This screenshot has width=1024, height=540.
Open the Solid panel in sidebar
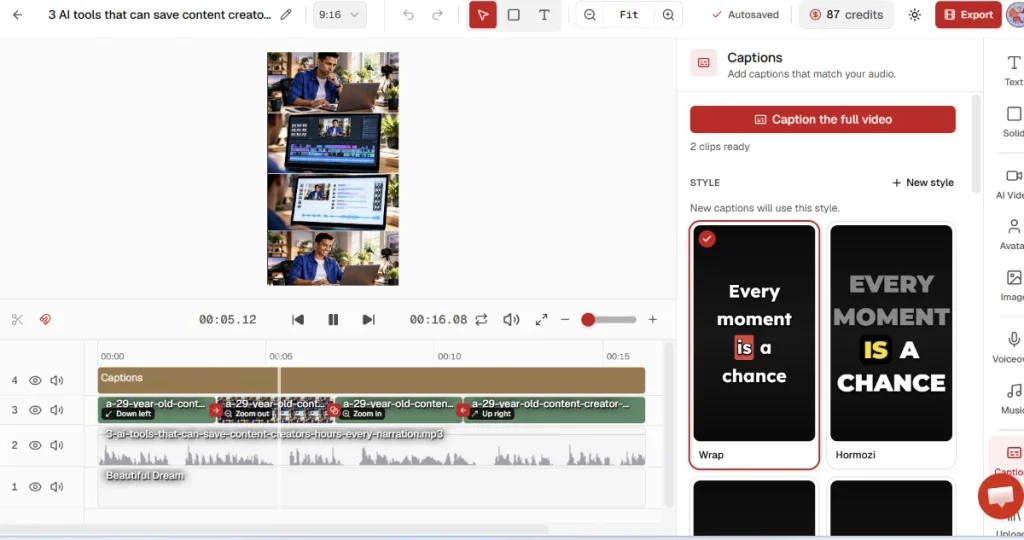1013,121
